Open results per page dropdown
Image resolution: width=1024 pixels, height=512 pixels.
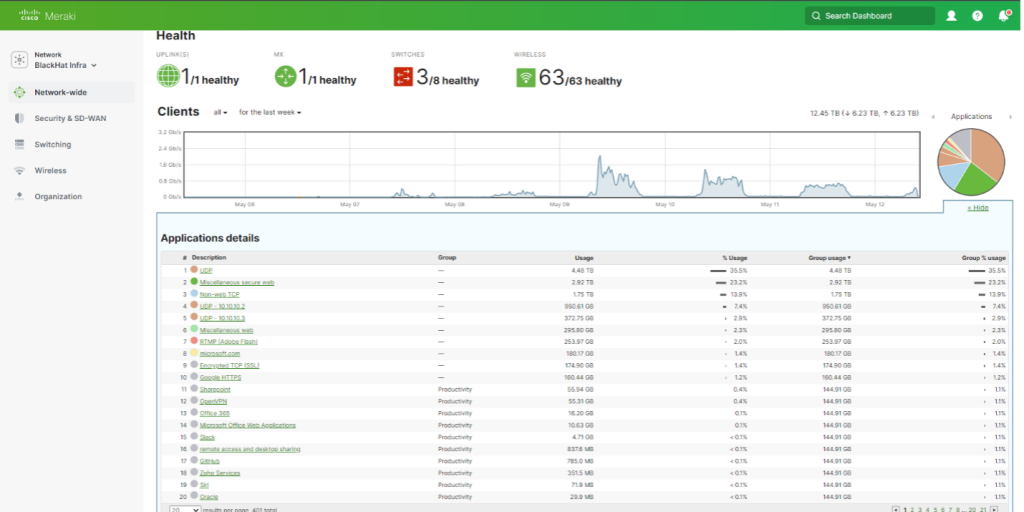[183, 509]
